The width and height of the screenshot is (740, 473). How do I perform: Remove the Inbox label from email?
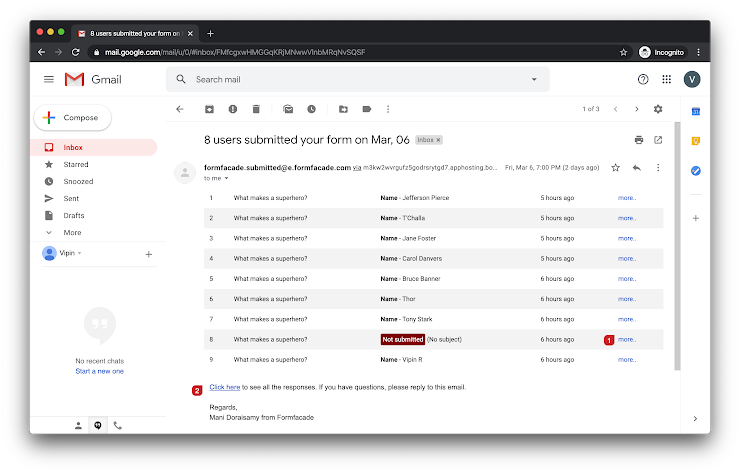(x=438, y=140)
